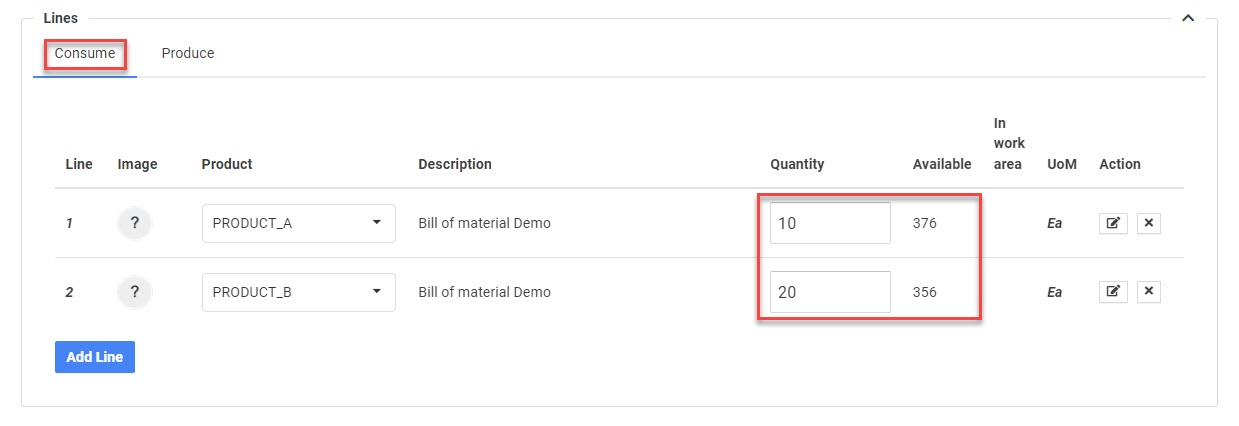1239x426 pixels.
Task: Delete line 1 with the X icon
Action: 1149,223
